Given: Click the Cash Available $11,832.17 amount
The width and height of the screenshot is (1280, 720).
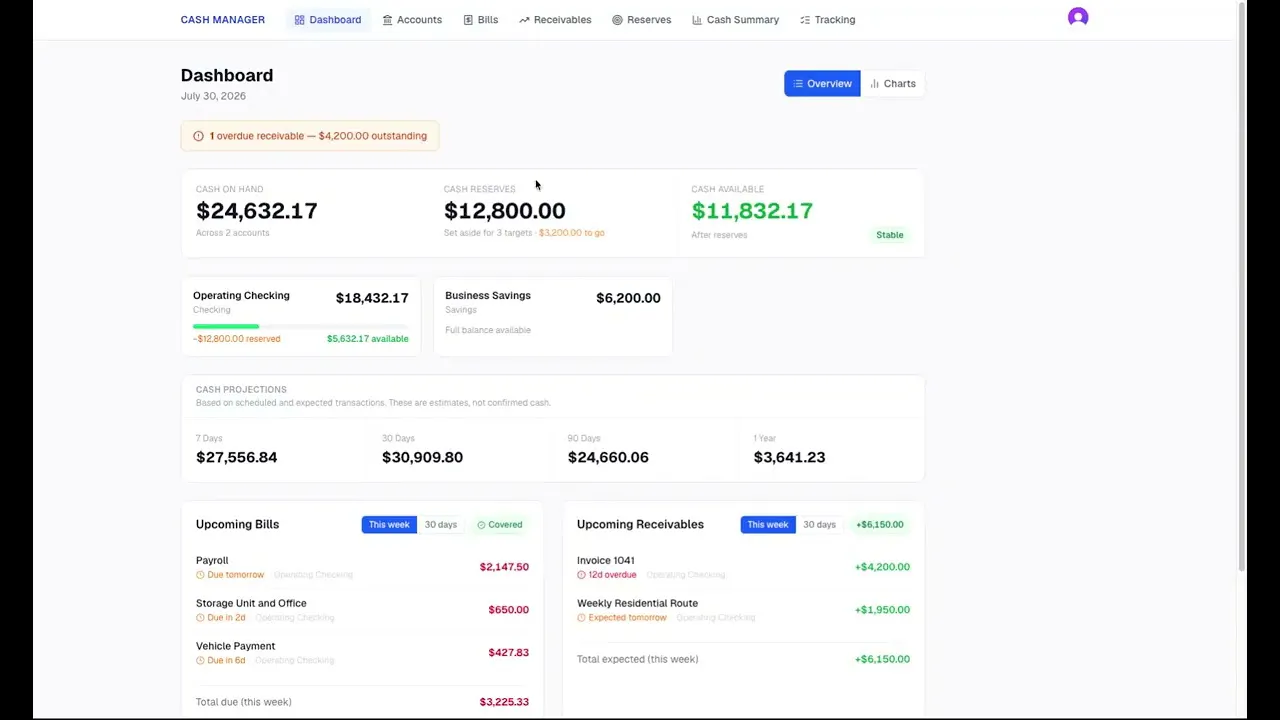Looking at the screenshot, I should (752, 211).
